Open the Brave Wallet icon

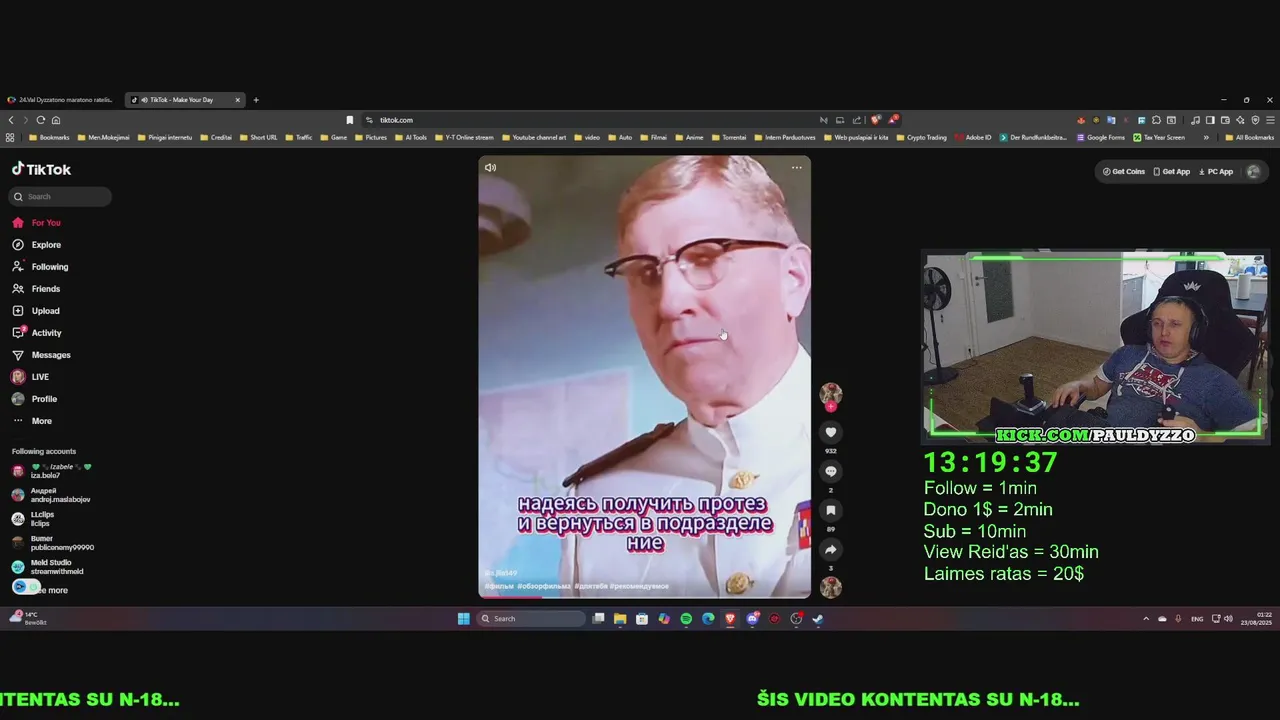pos(1225,120)
